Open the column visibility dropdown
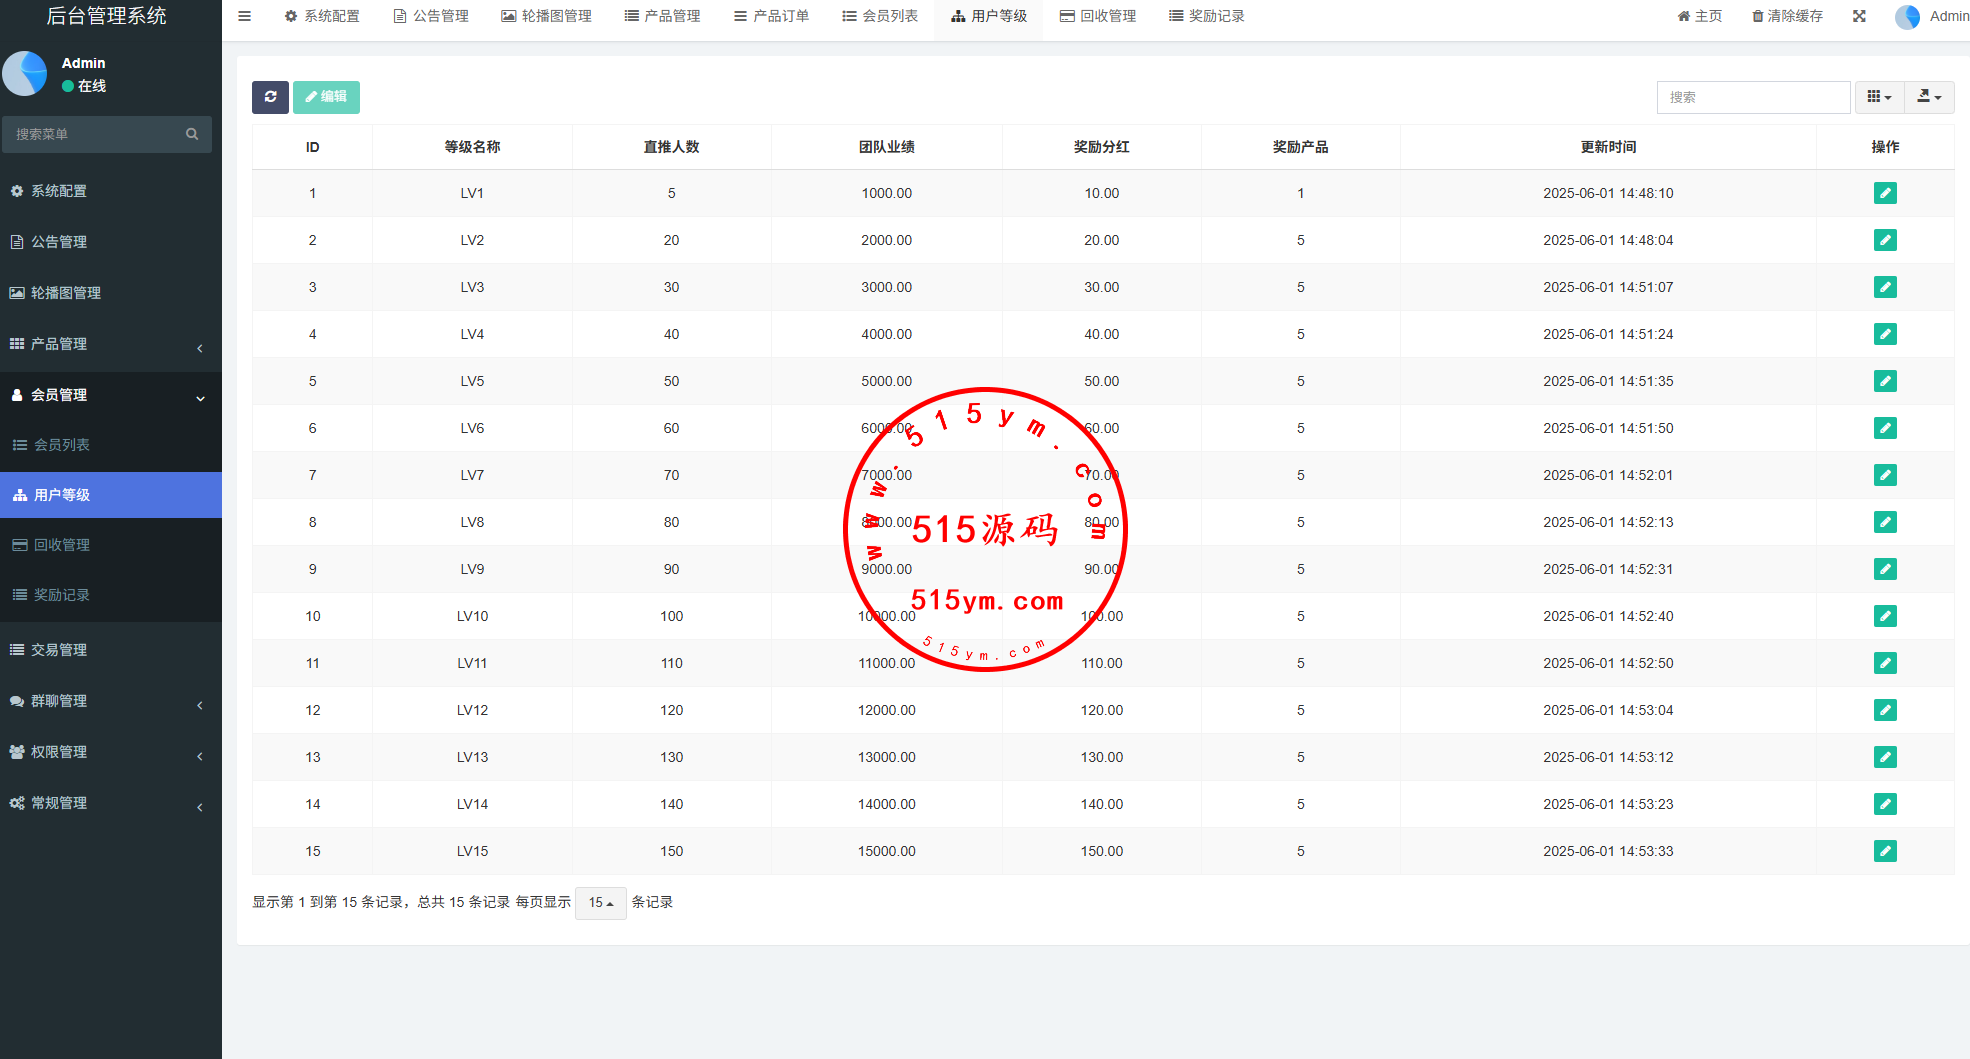The width and height of the screenshot is (1970, 1059). pyautogui.click(x=1879, y=97)
